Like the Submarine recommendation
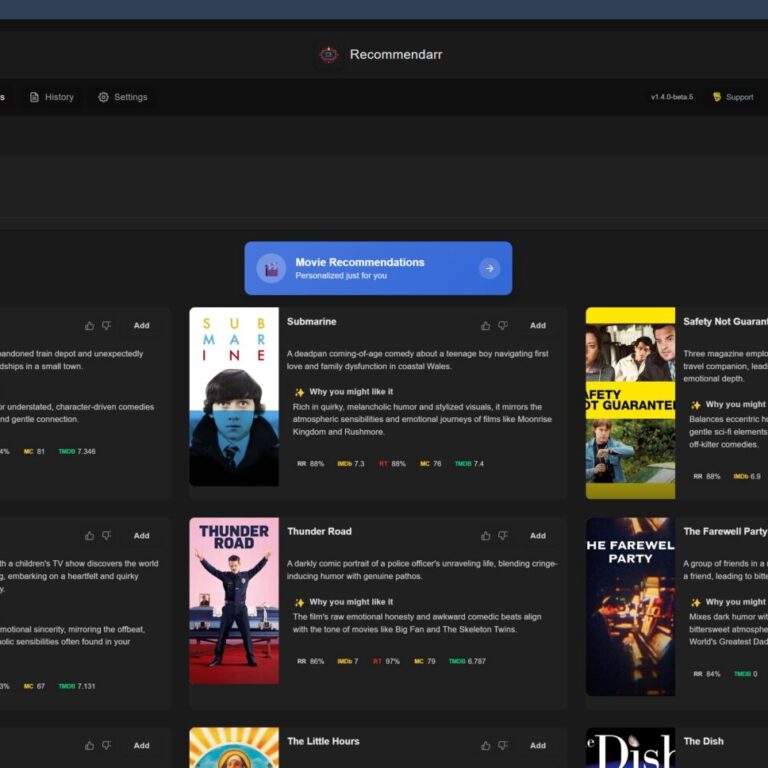Image resolution: width=768 pixels, height=768 pixels. click(485, 326)
